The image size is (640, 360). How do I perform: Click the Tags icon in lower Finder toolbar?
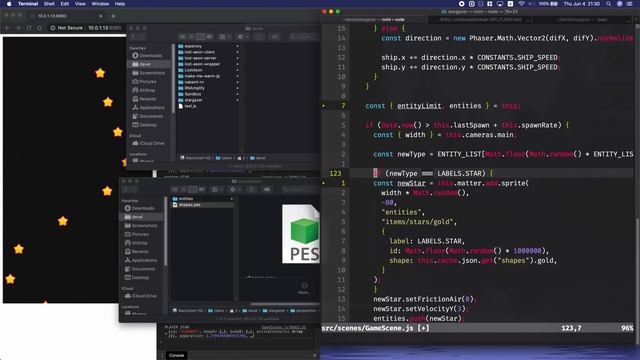tap(267, 190)
